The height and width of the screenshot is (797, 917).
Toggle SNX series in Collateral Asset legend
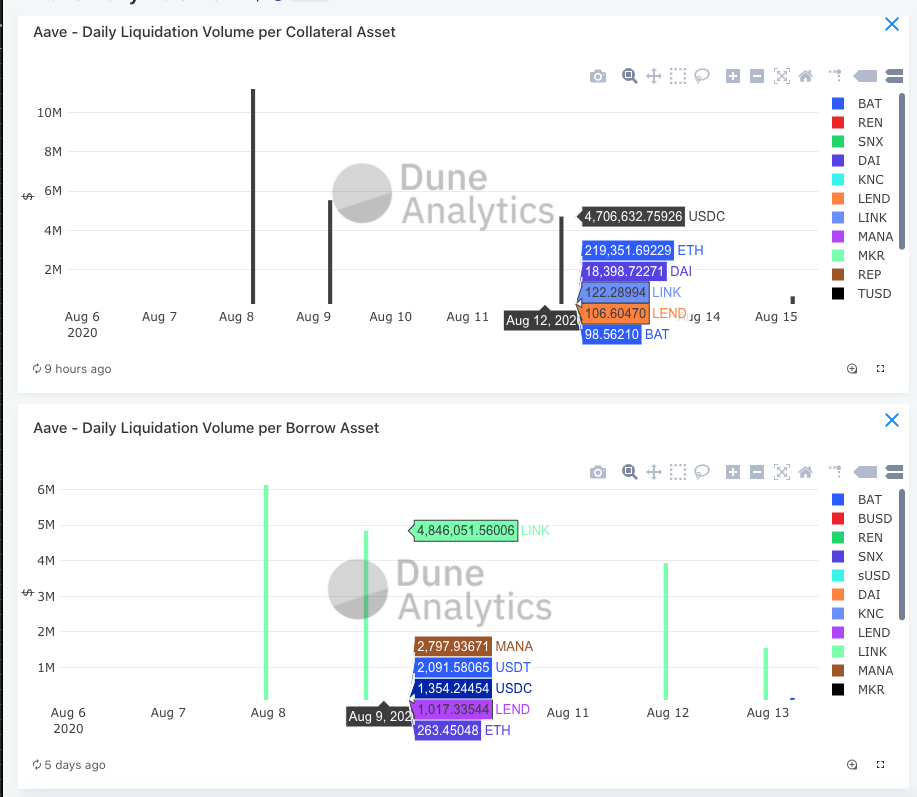click(857, 142)
